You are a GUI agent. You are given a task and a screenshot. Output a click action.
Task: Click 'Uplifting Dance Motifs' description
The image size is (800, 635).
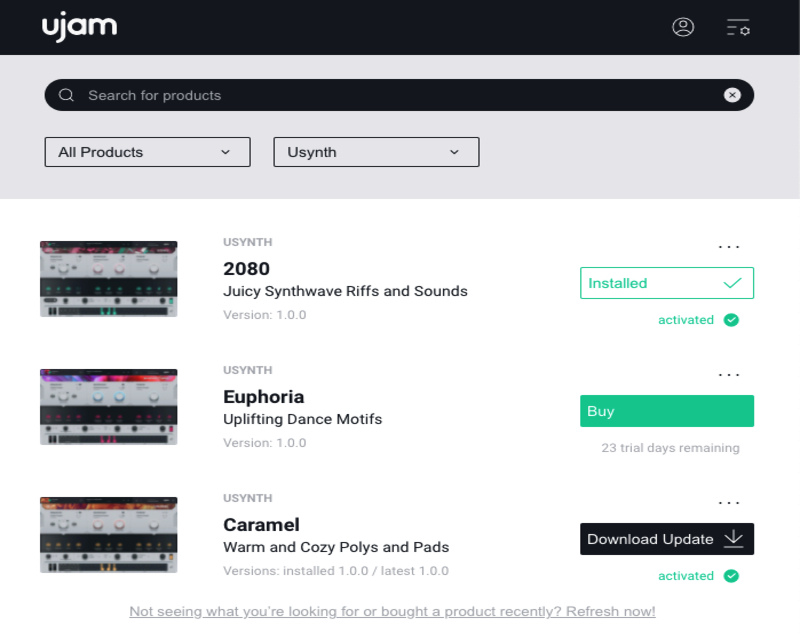[x=303, y=419]
